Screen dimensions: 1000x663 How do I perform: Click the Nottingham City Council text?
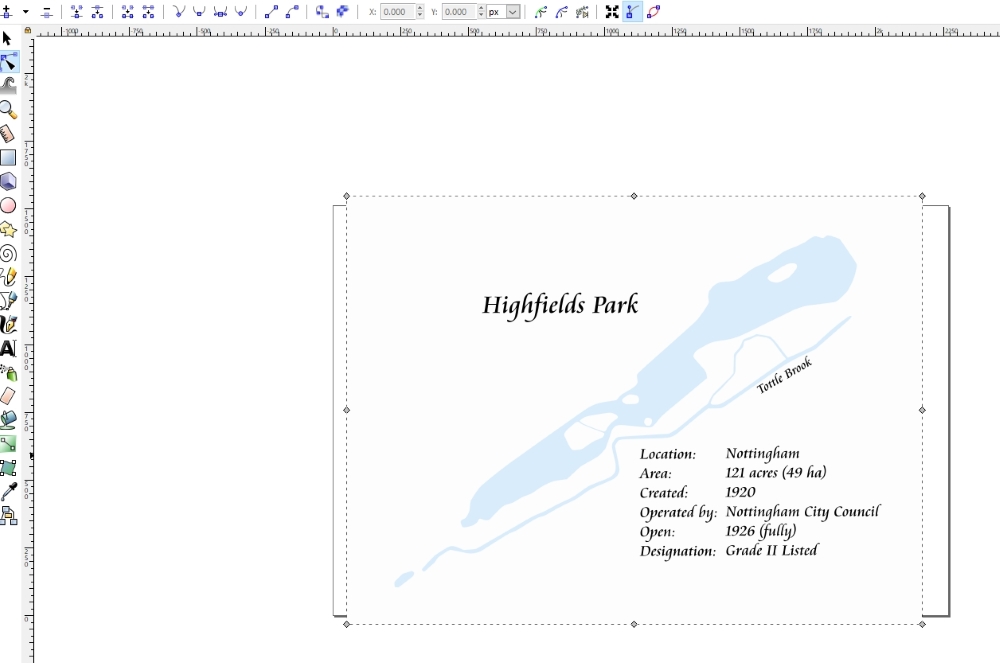[x=802, y=512]
